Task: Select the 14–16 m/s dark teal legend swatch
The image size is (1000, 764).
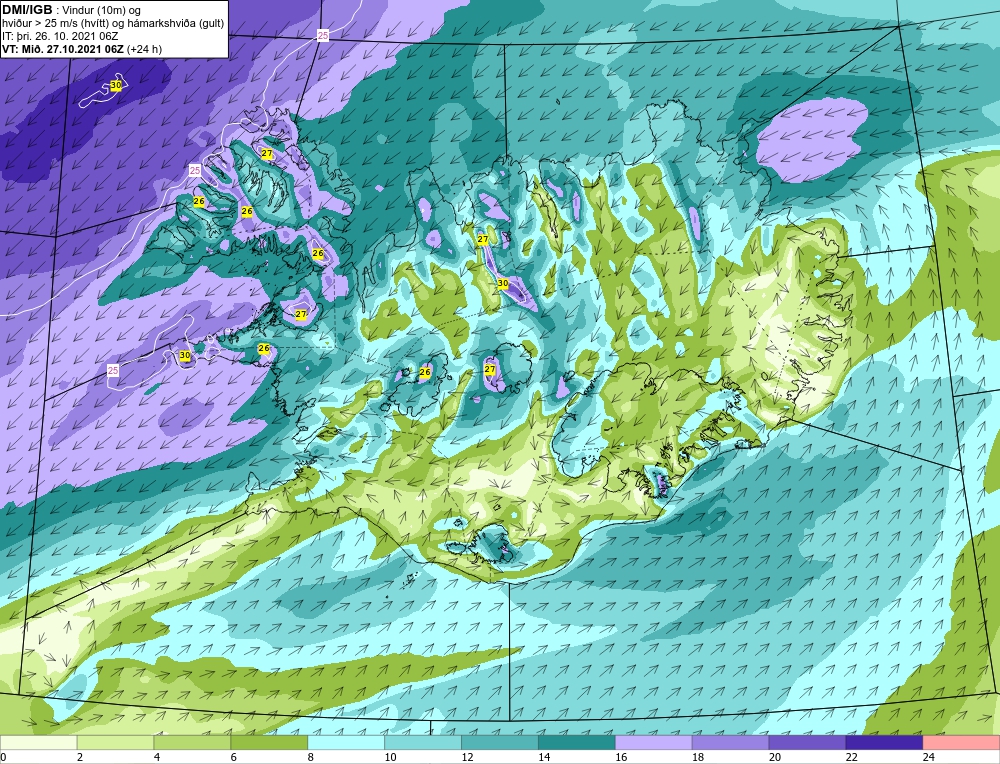Action: click(x=577, y=743)
